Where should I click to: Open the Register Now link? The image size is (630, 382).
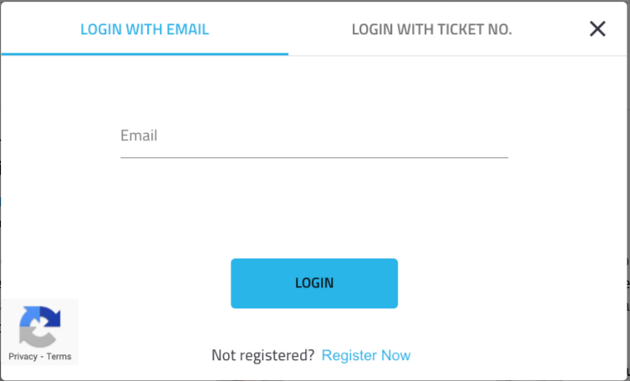click(366, 355)
